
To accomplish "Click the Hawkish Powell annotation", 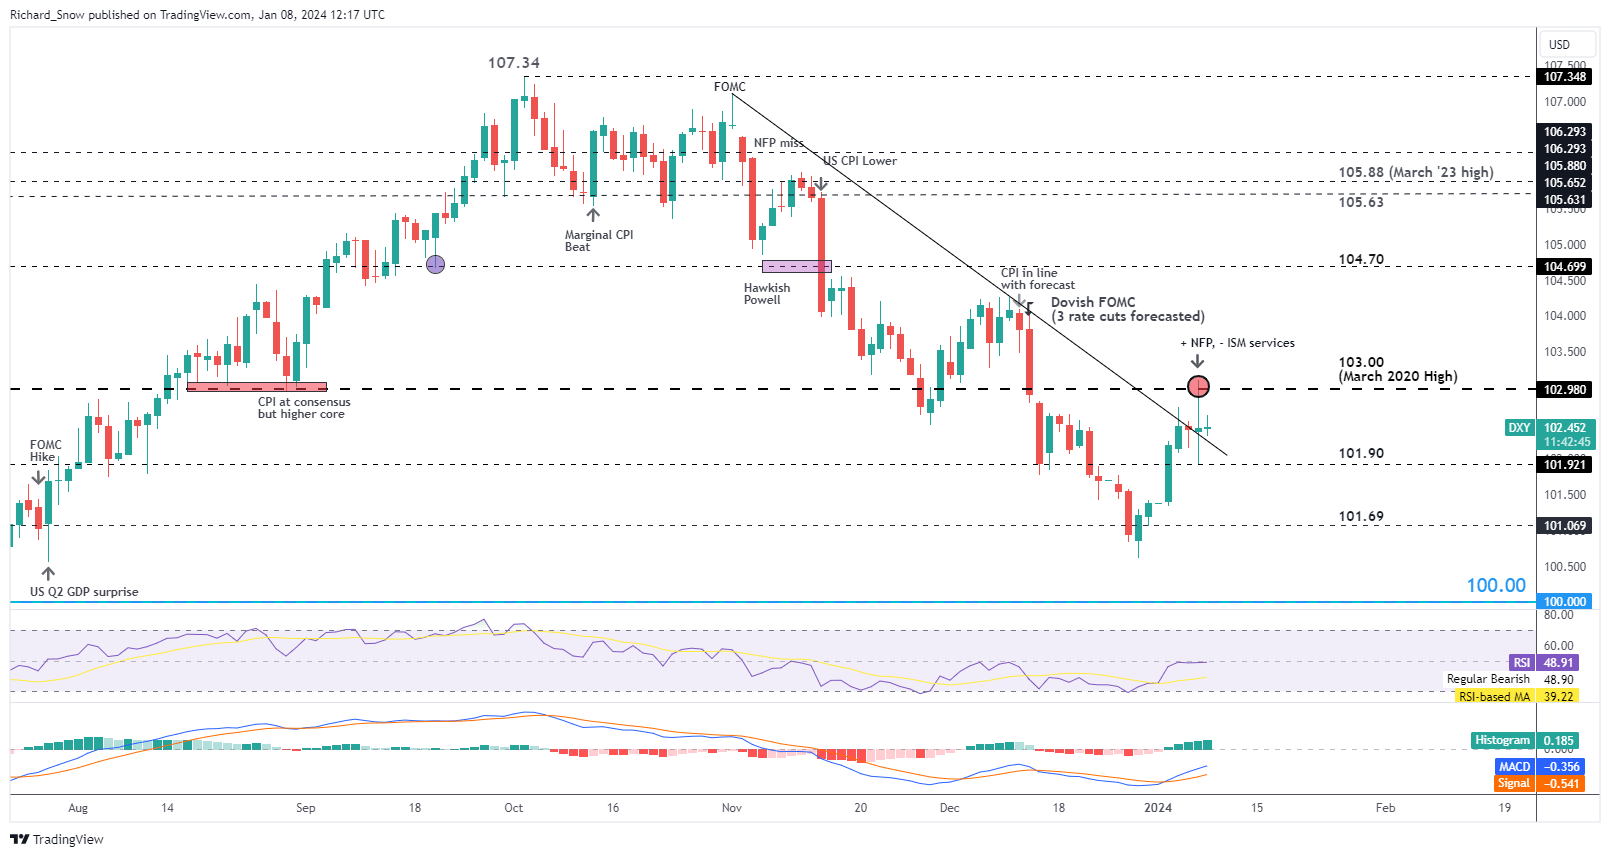I will pyautogui.click(x=767, y=294).
